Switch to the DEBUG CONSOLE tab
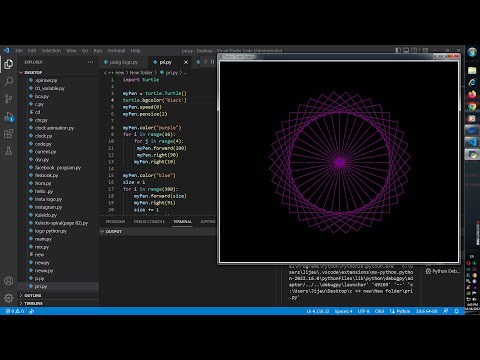Image resolution: width=480 pixels, height=360 pixels. pos(149,221)
